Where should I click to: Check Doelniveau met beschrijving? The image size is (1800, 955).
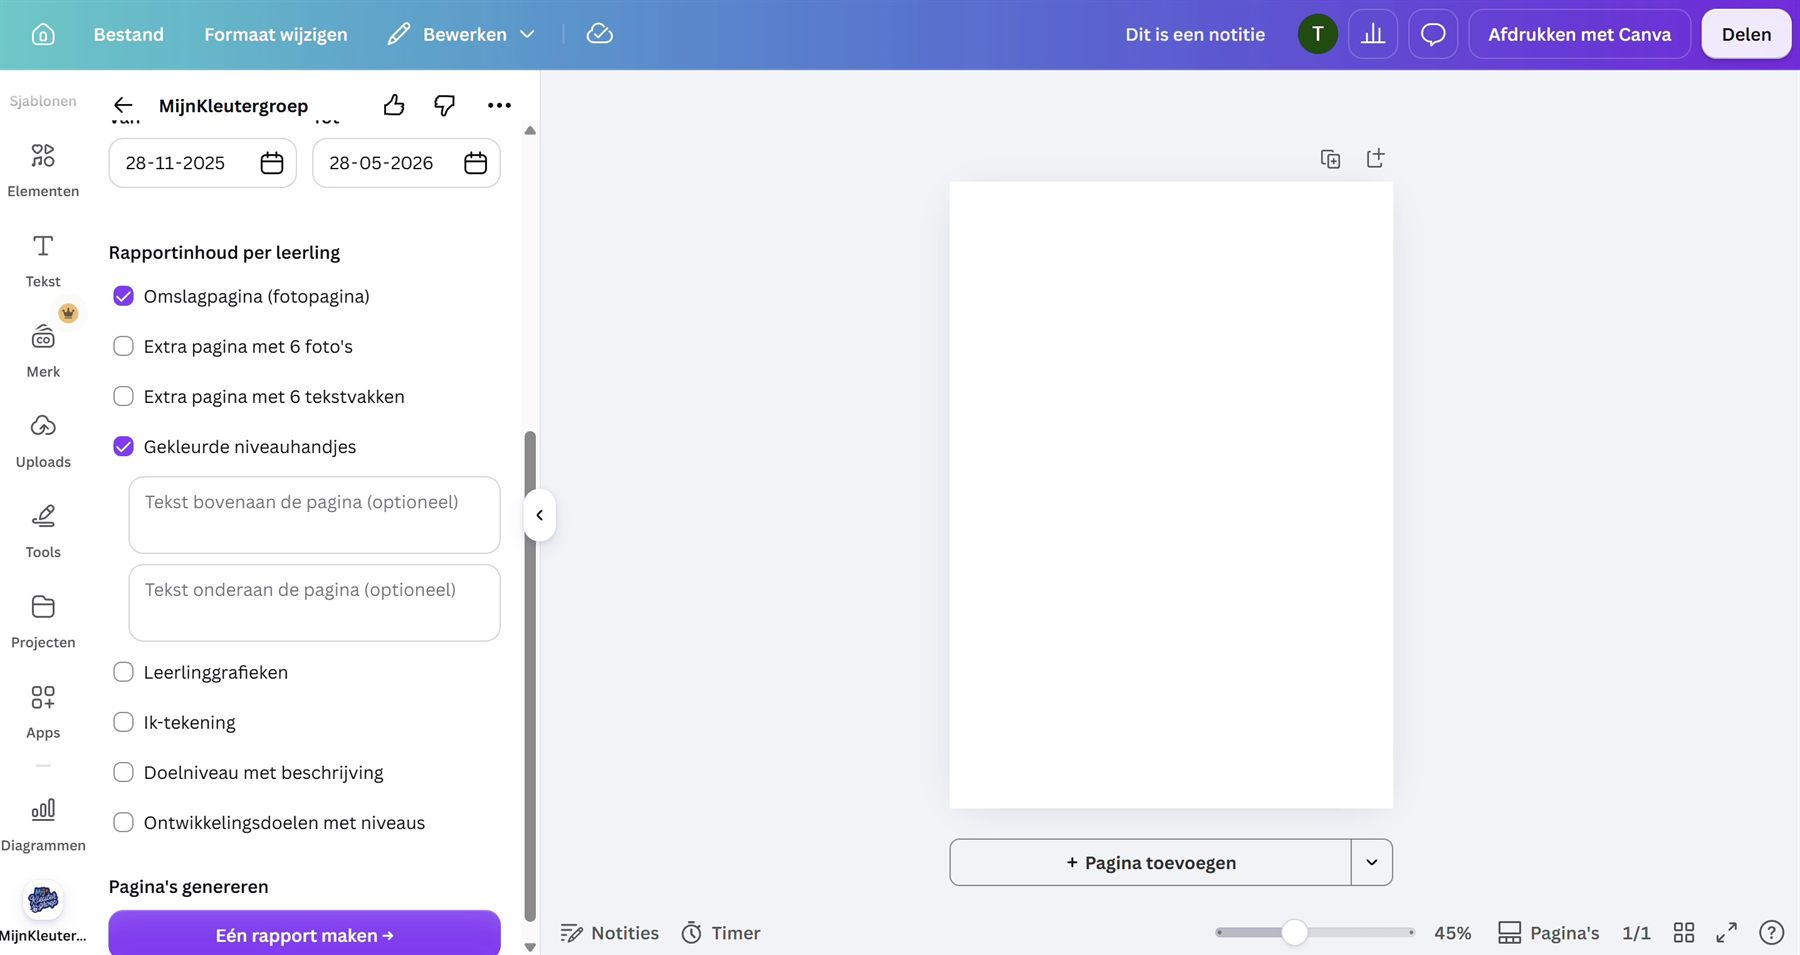[x=123, y=772]
